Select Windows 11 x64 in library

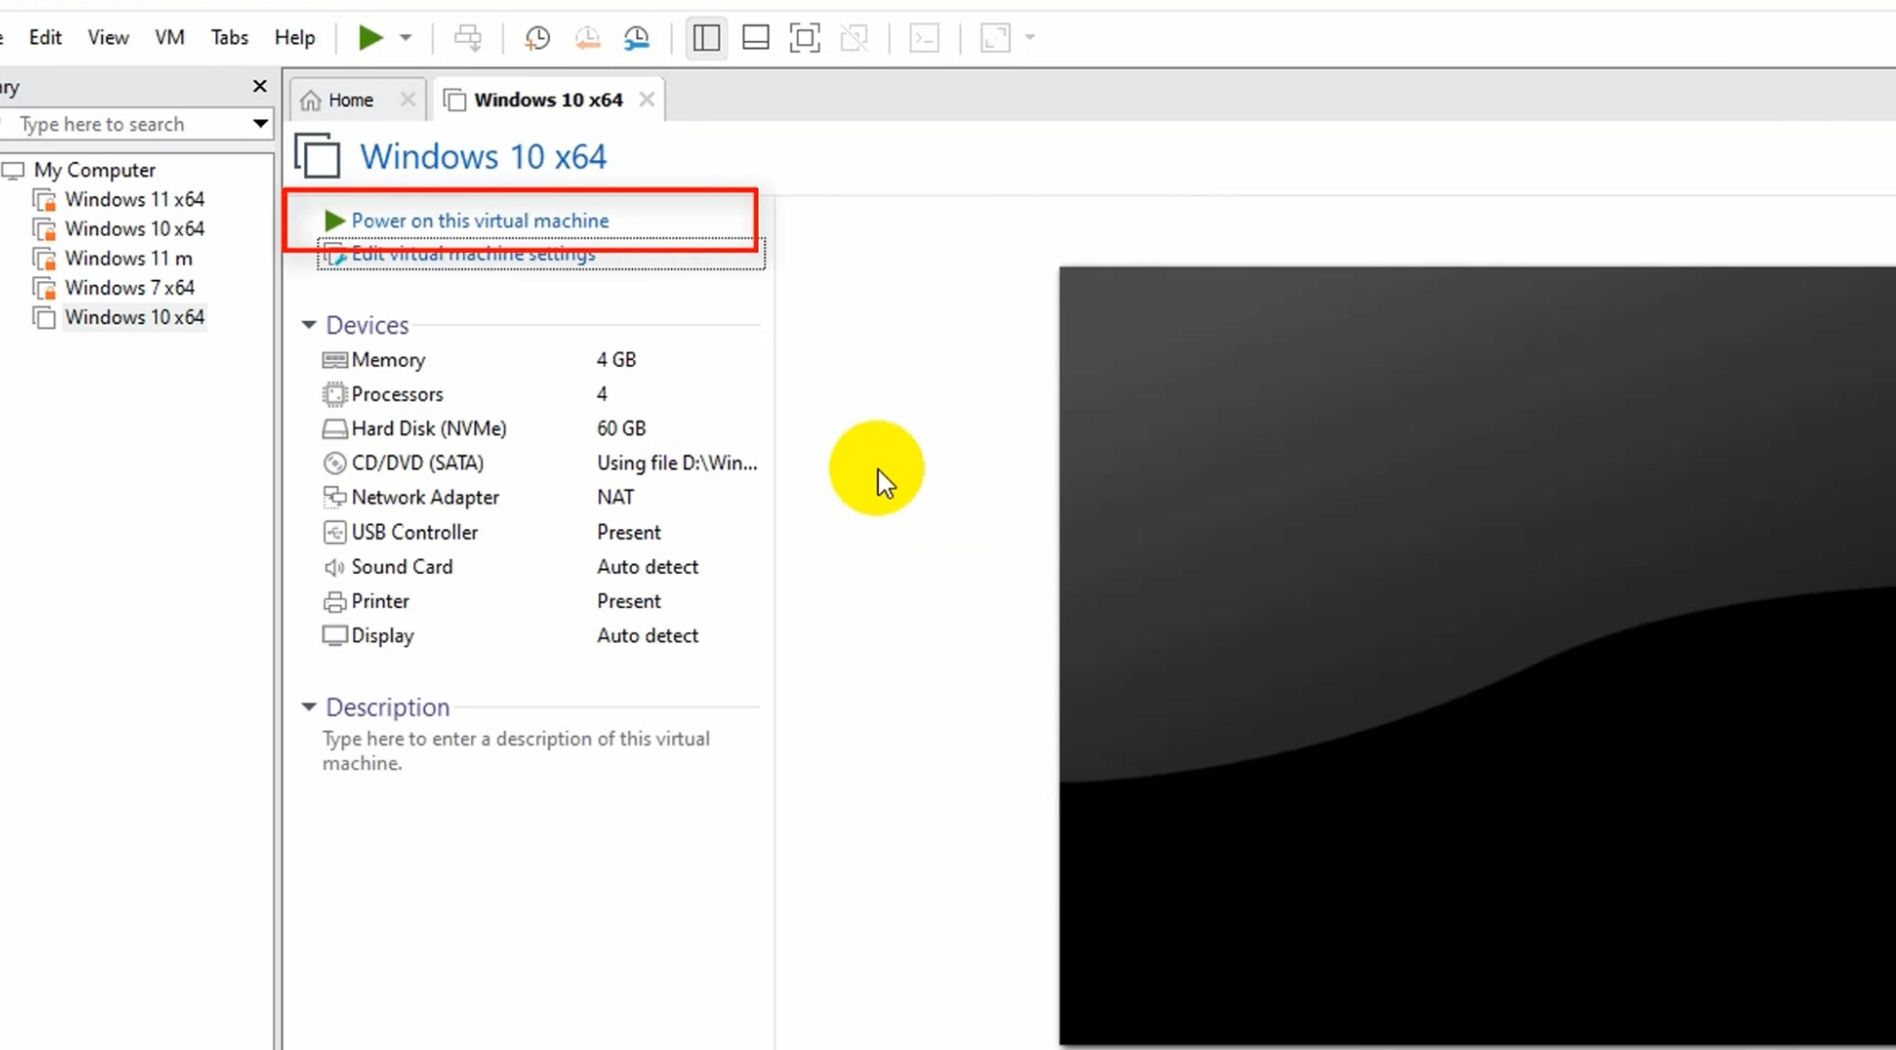coord(134,199)
